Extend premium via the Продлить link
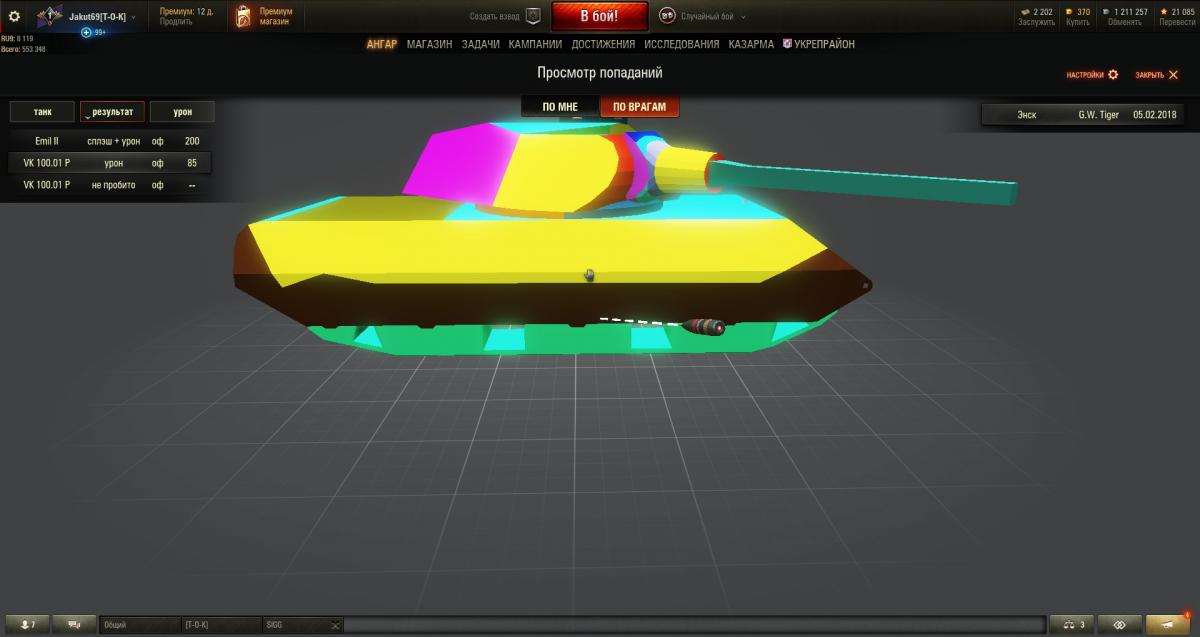 (176, 21)
